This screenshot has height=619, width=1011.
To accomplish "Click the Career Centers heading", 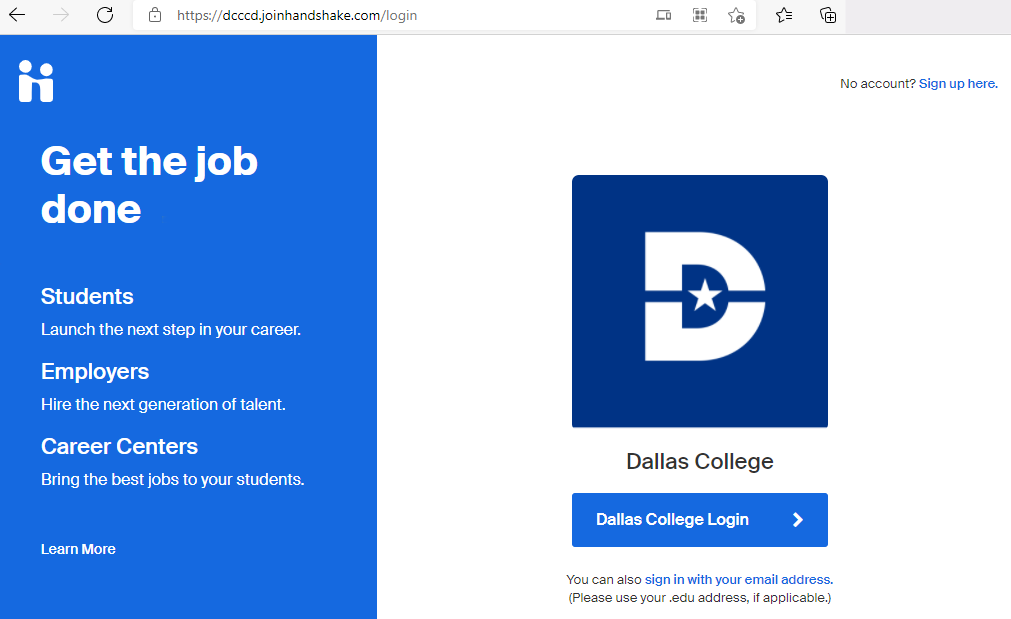I will pyautogui.click(x=119, y=446).
